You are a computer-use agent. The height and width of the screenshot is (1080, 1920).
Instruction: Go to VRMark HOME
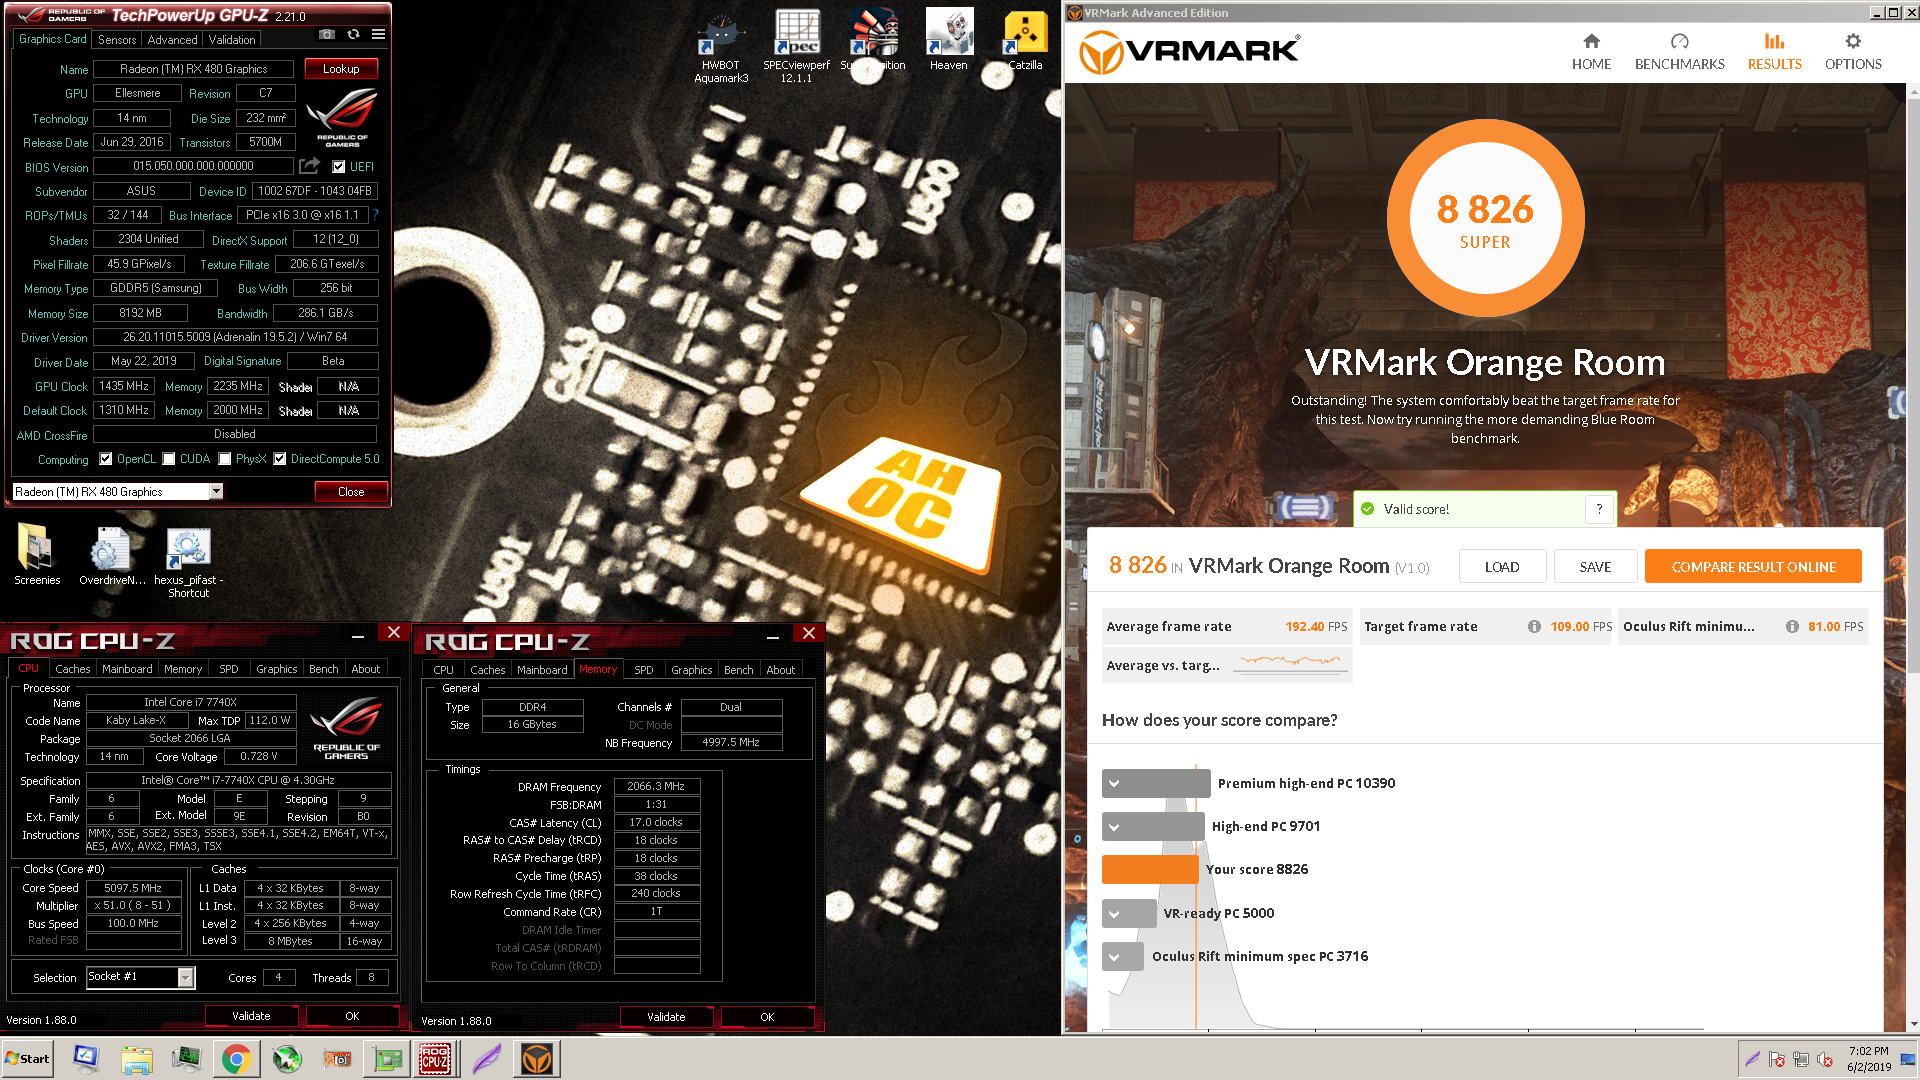[x=1591, y=52]
